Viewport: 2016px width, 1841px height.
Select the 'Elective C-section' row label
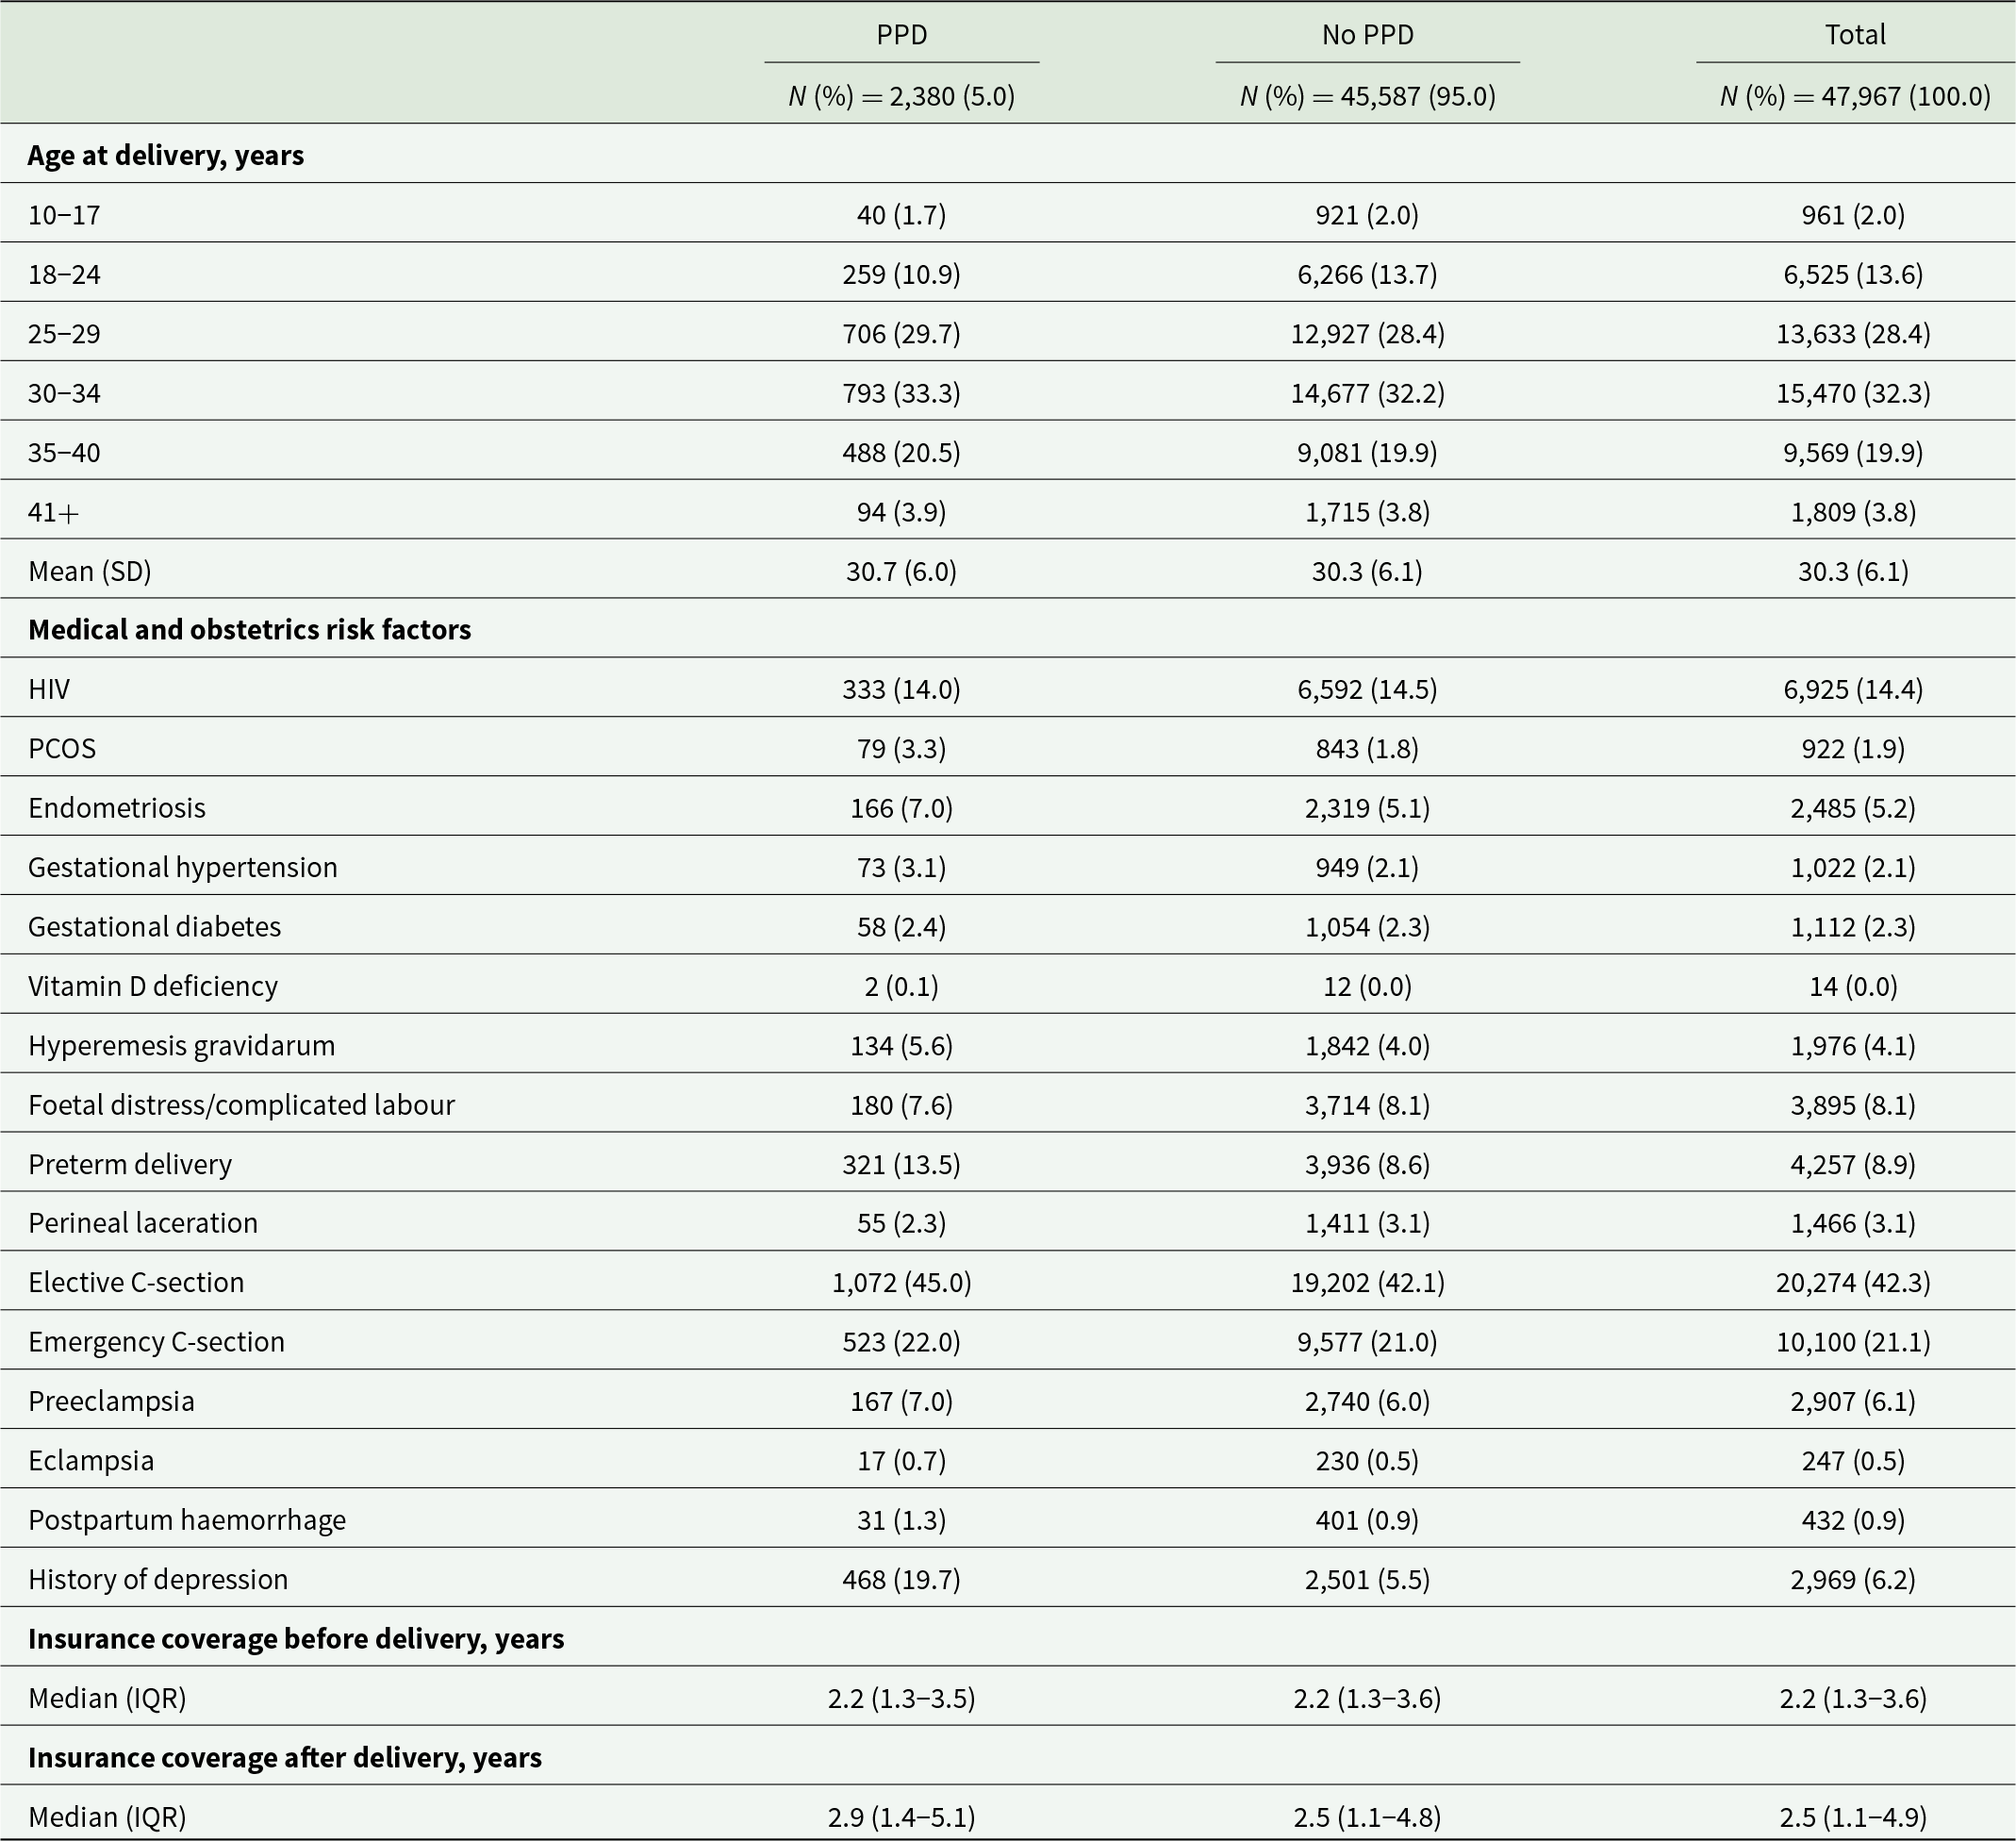click(136, 1282)
